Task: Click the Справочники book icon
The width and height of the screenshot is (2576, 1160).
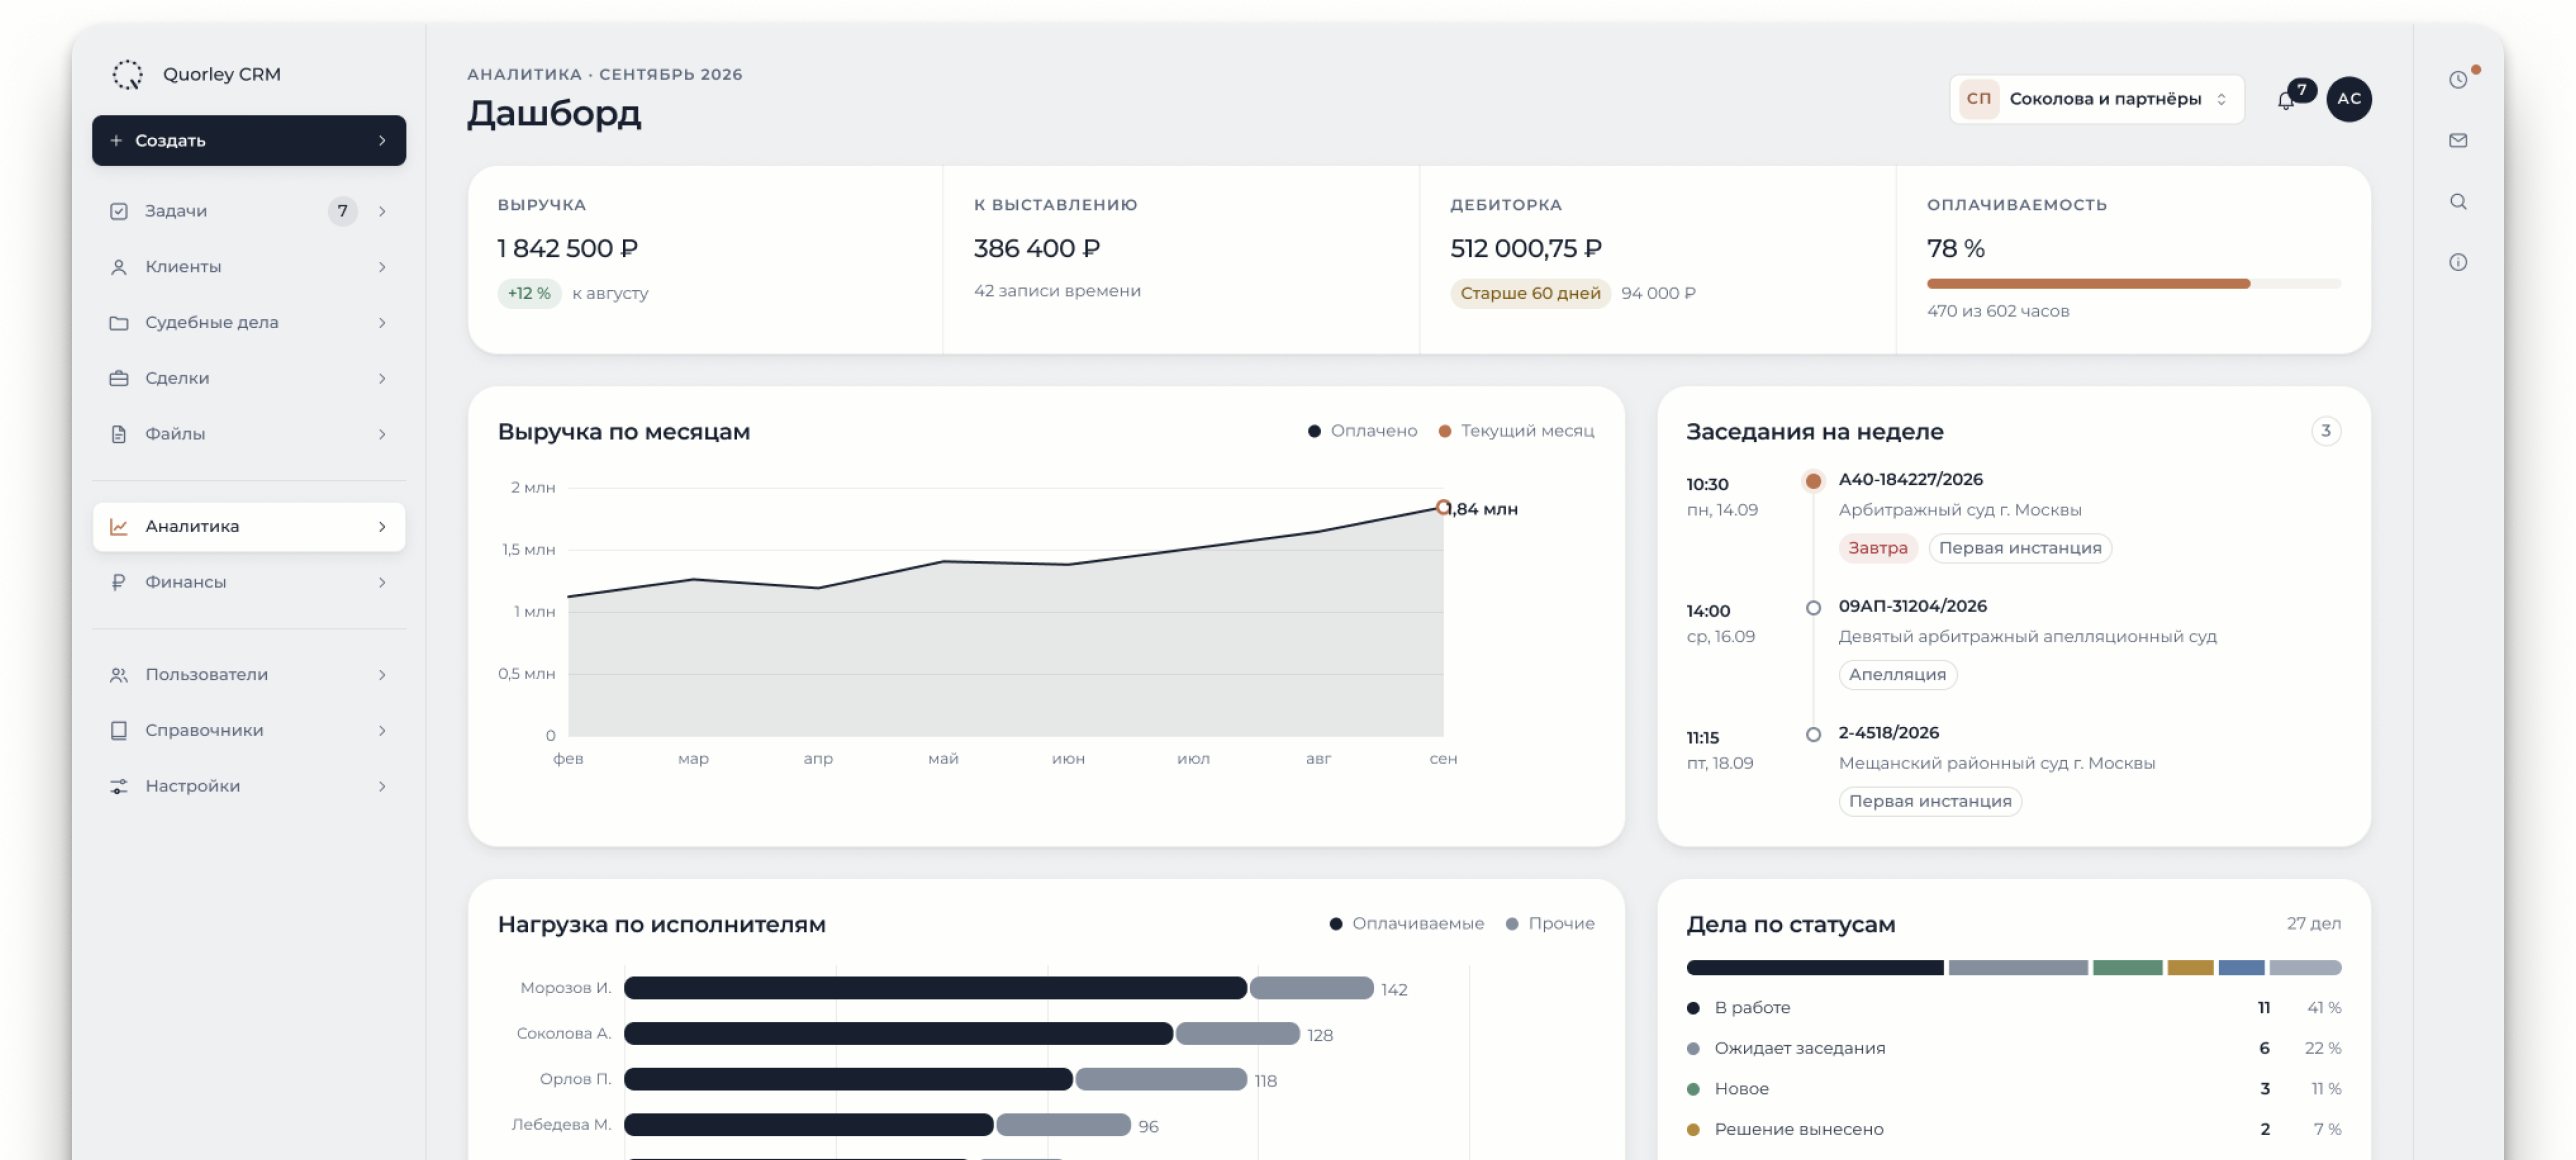Action: (x=119, y=731)
